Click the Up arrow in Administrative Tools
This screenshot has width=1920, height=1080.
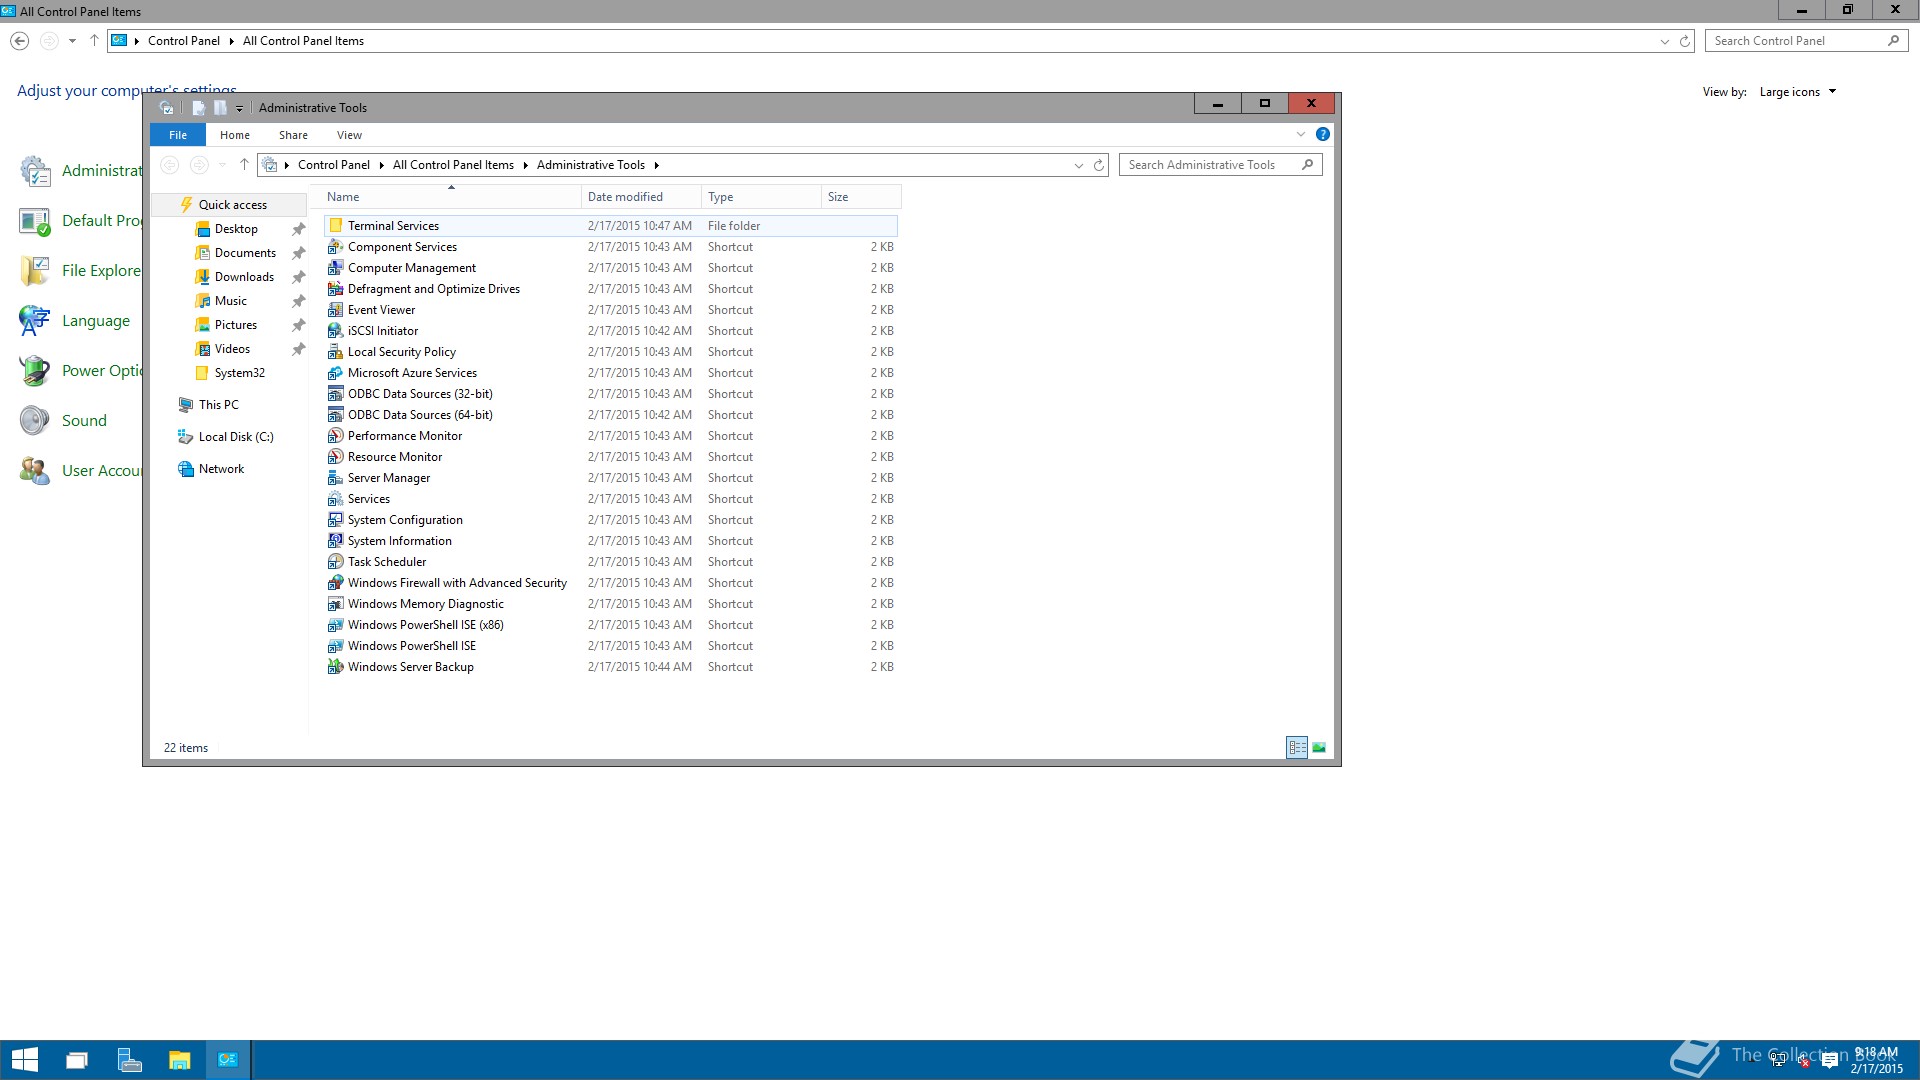tap(244, 165)
